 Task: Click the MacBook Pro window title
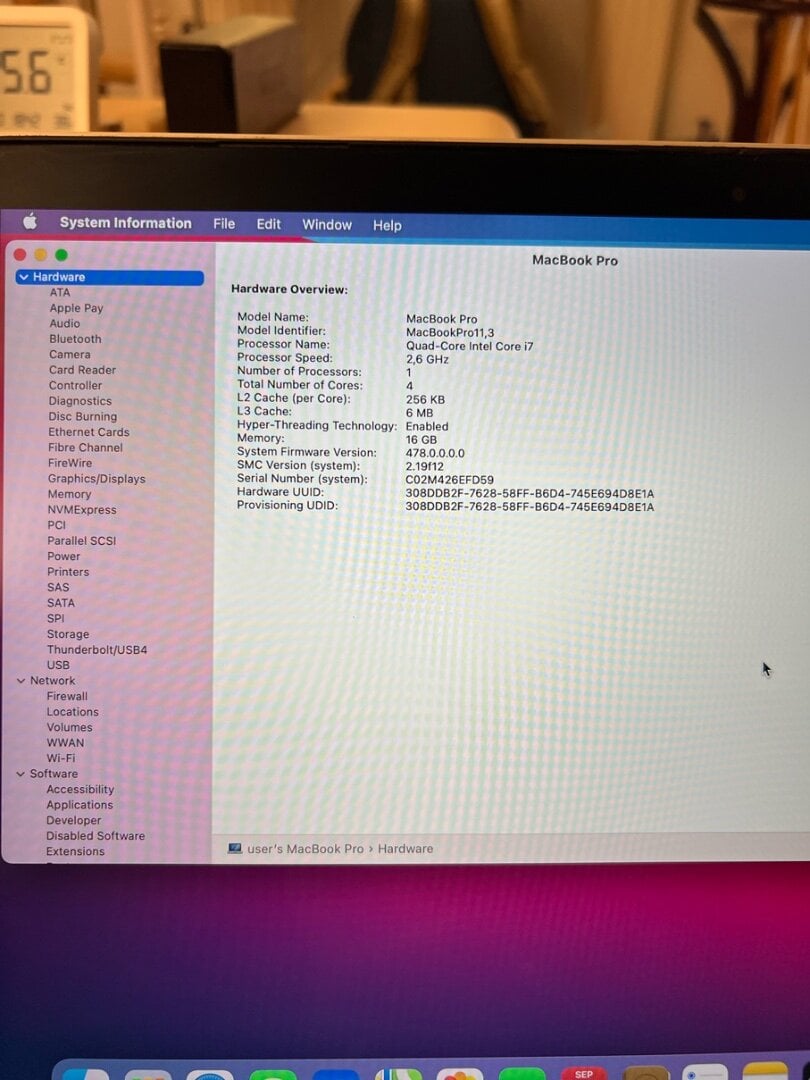tap(575, 260)
